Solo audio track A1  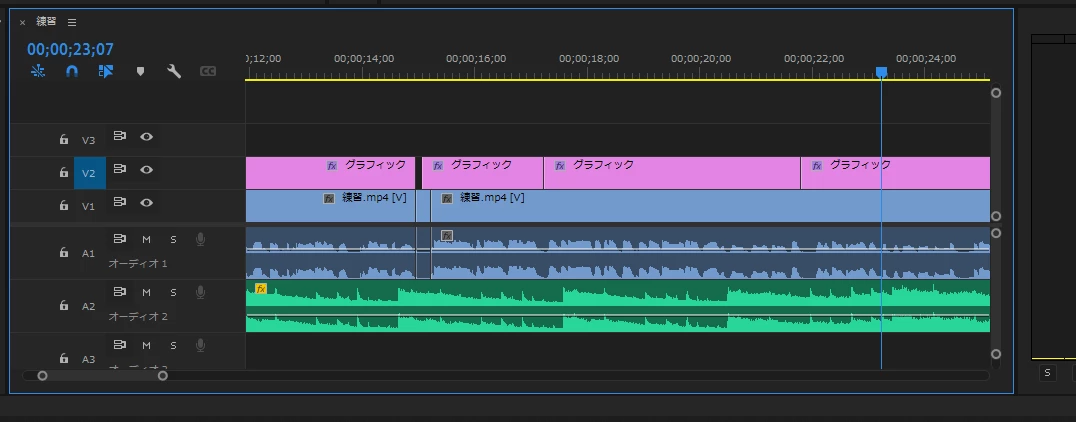(173, 239)
